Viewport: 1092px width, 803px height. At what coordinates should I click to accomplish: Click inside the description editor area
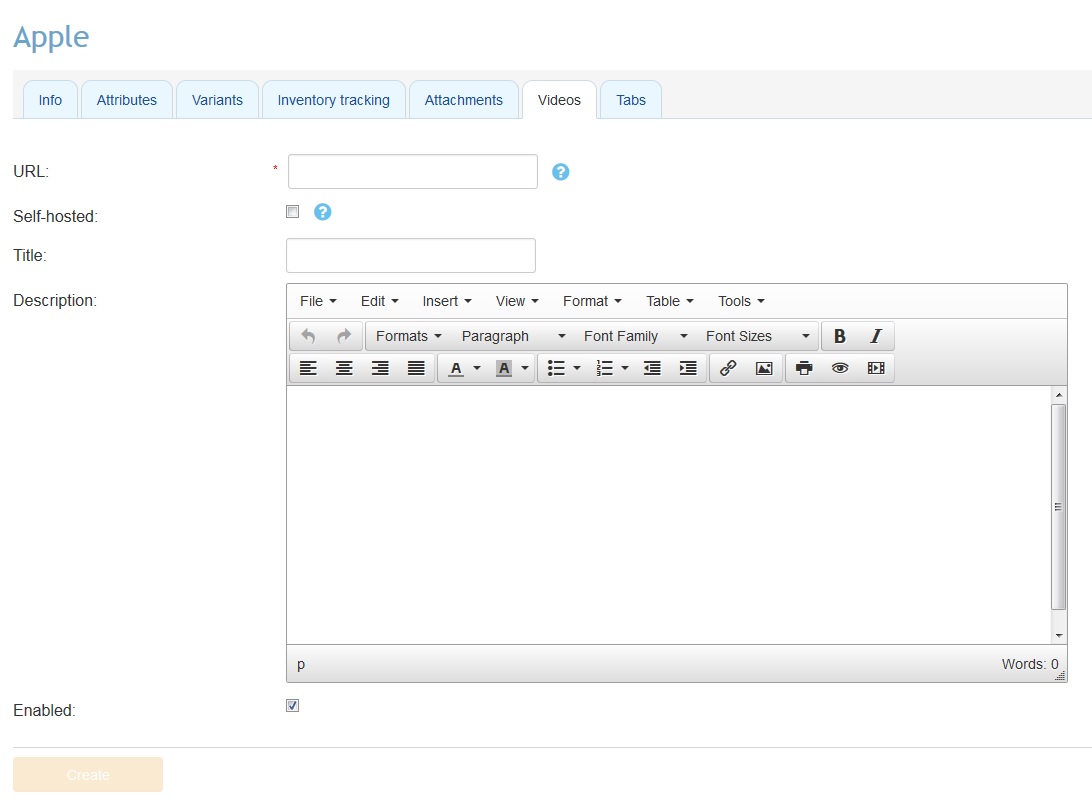click(669, 515)
